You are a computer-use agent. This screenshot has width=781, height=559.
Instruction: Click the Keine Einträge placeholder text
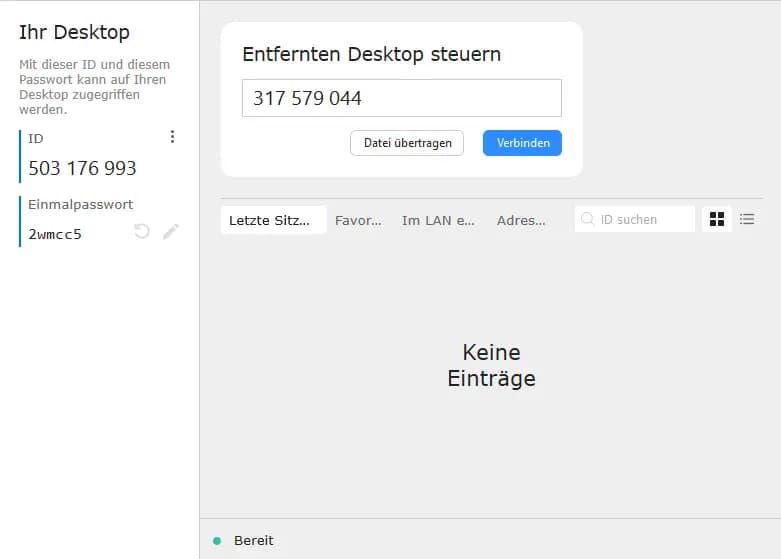click(x=491, y=366)
